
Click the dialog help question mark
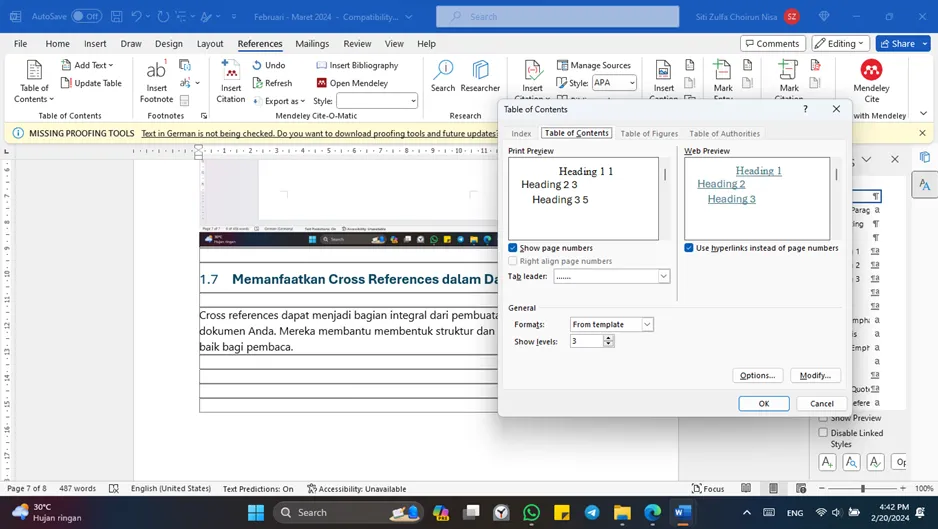(x=805, y=109)
